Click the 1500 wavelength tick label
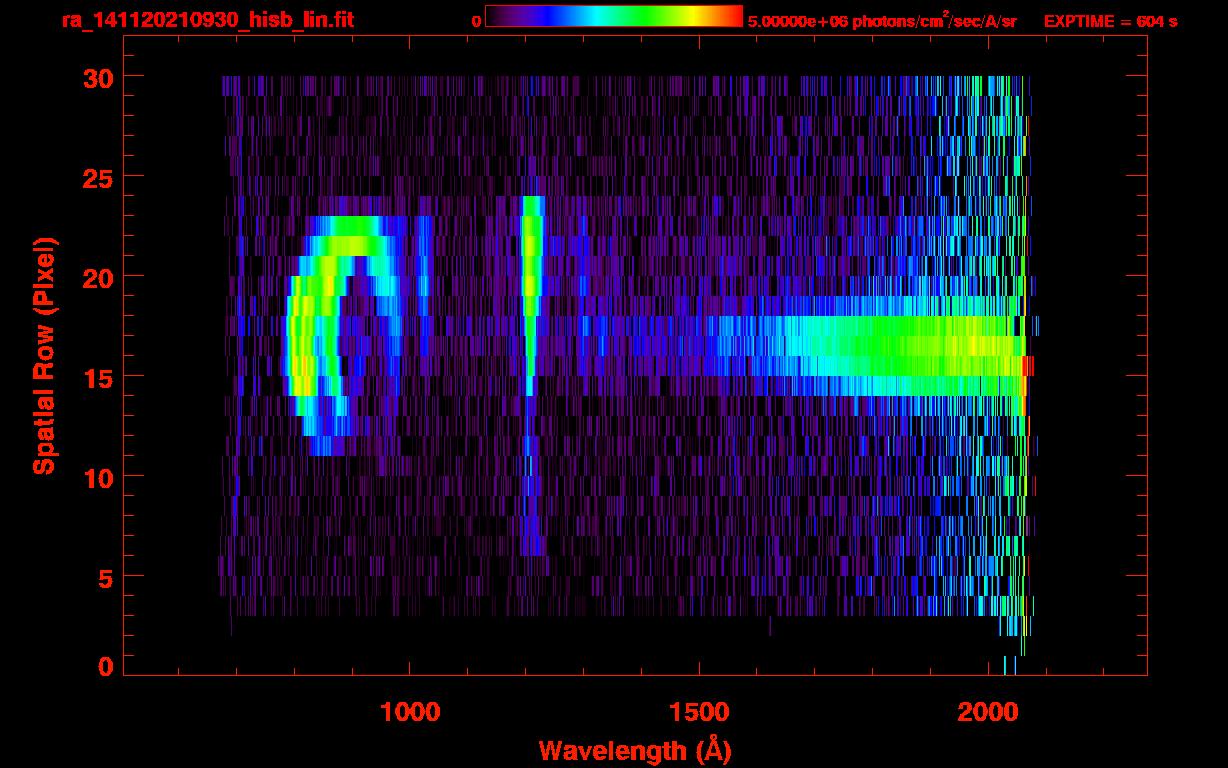 [699, 712]
